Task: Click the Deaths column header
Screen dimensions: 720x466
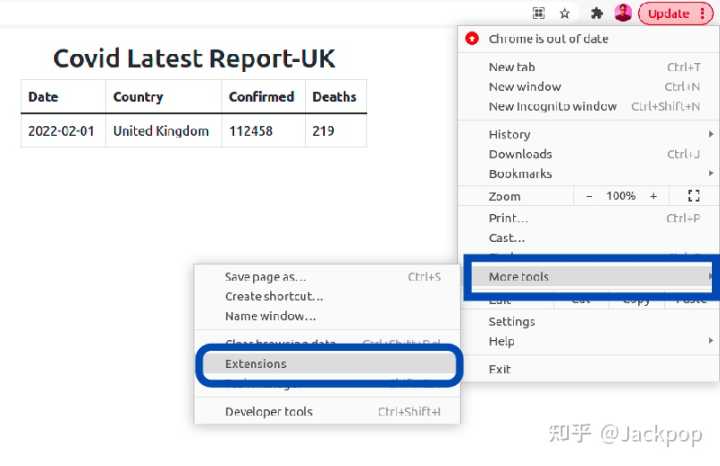Action: coord(334,97)
